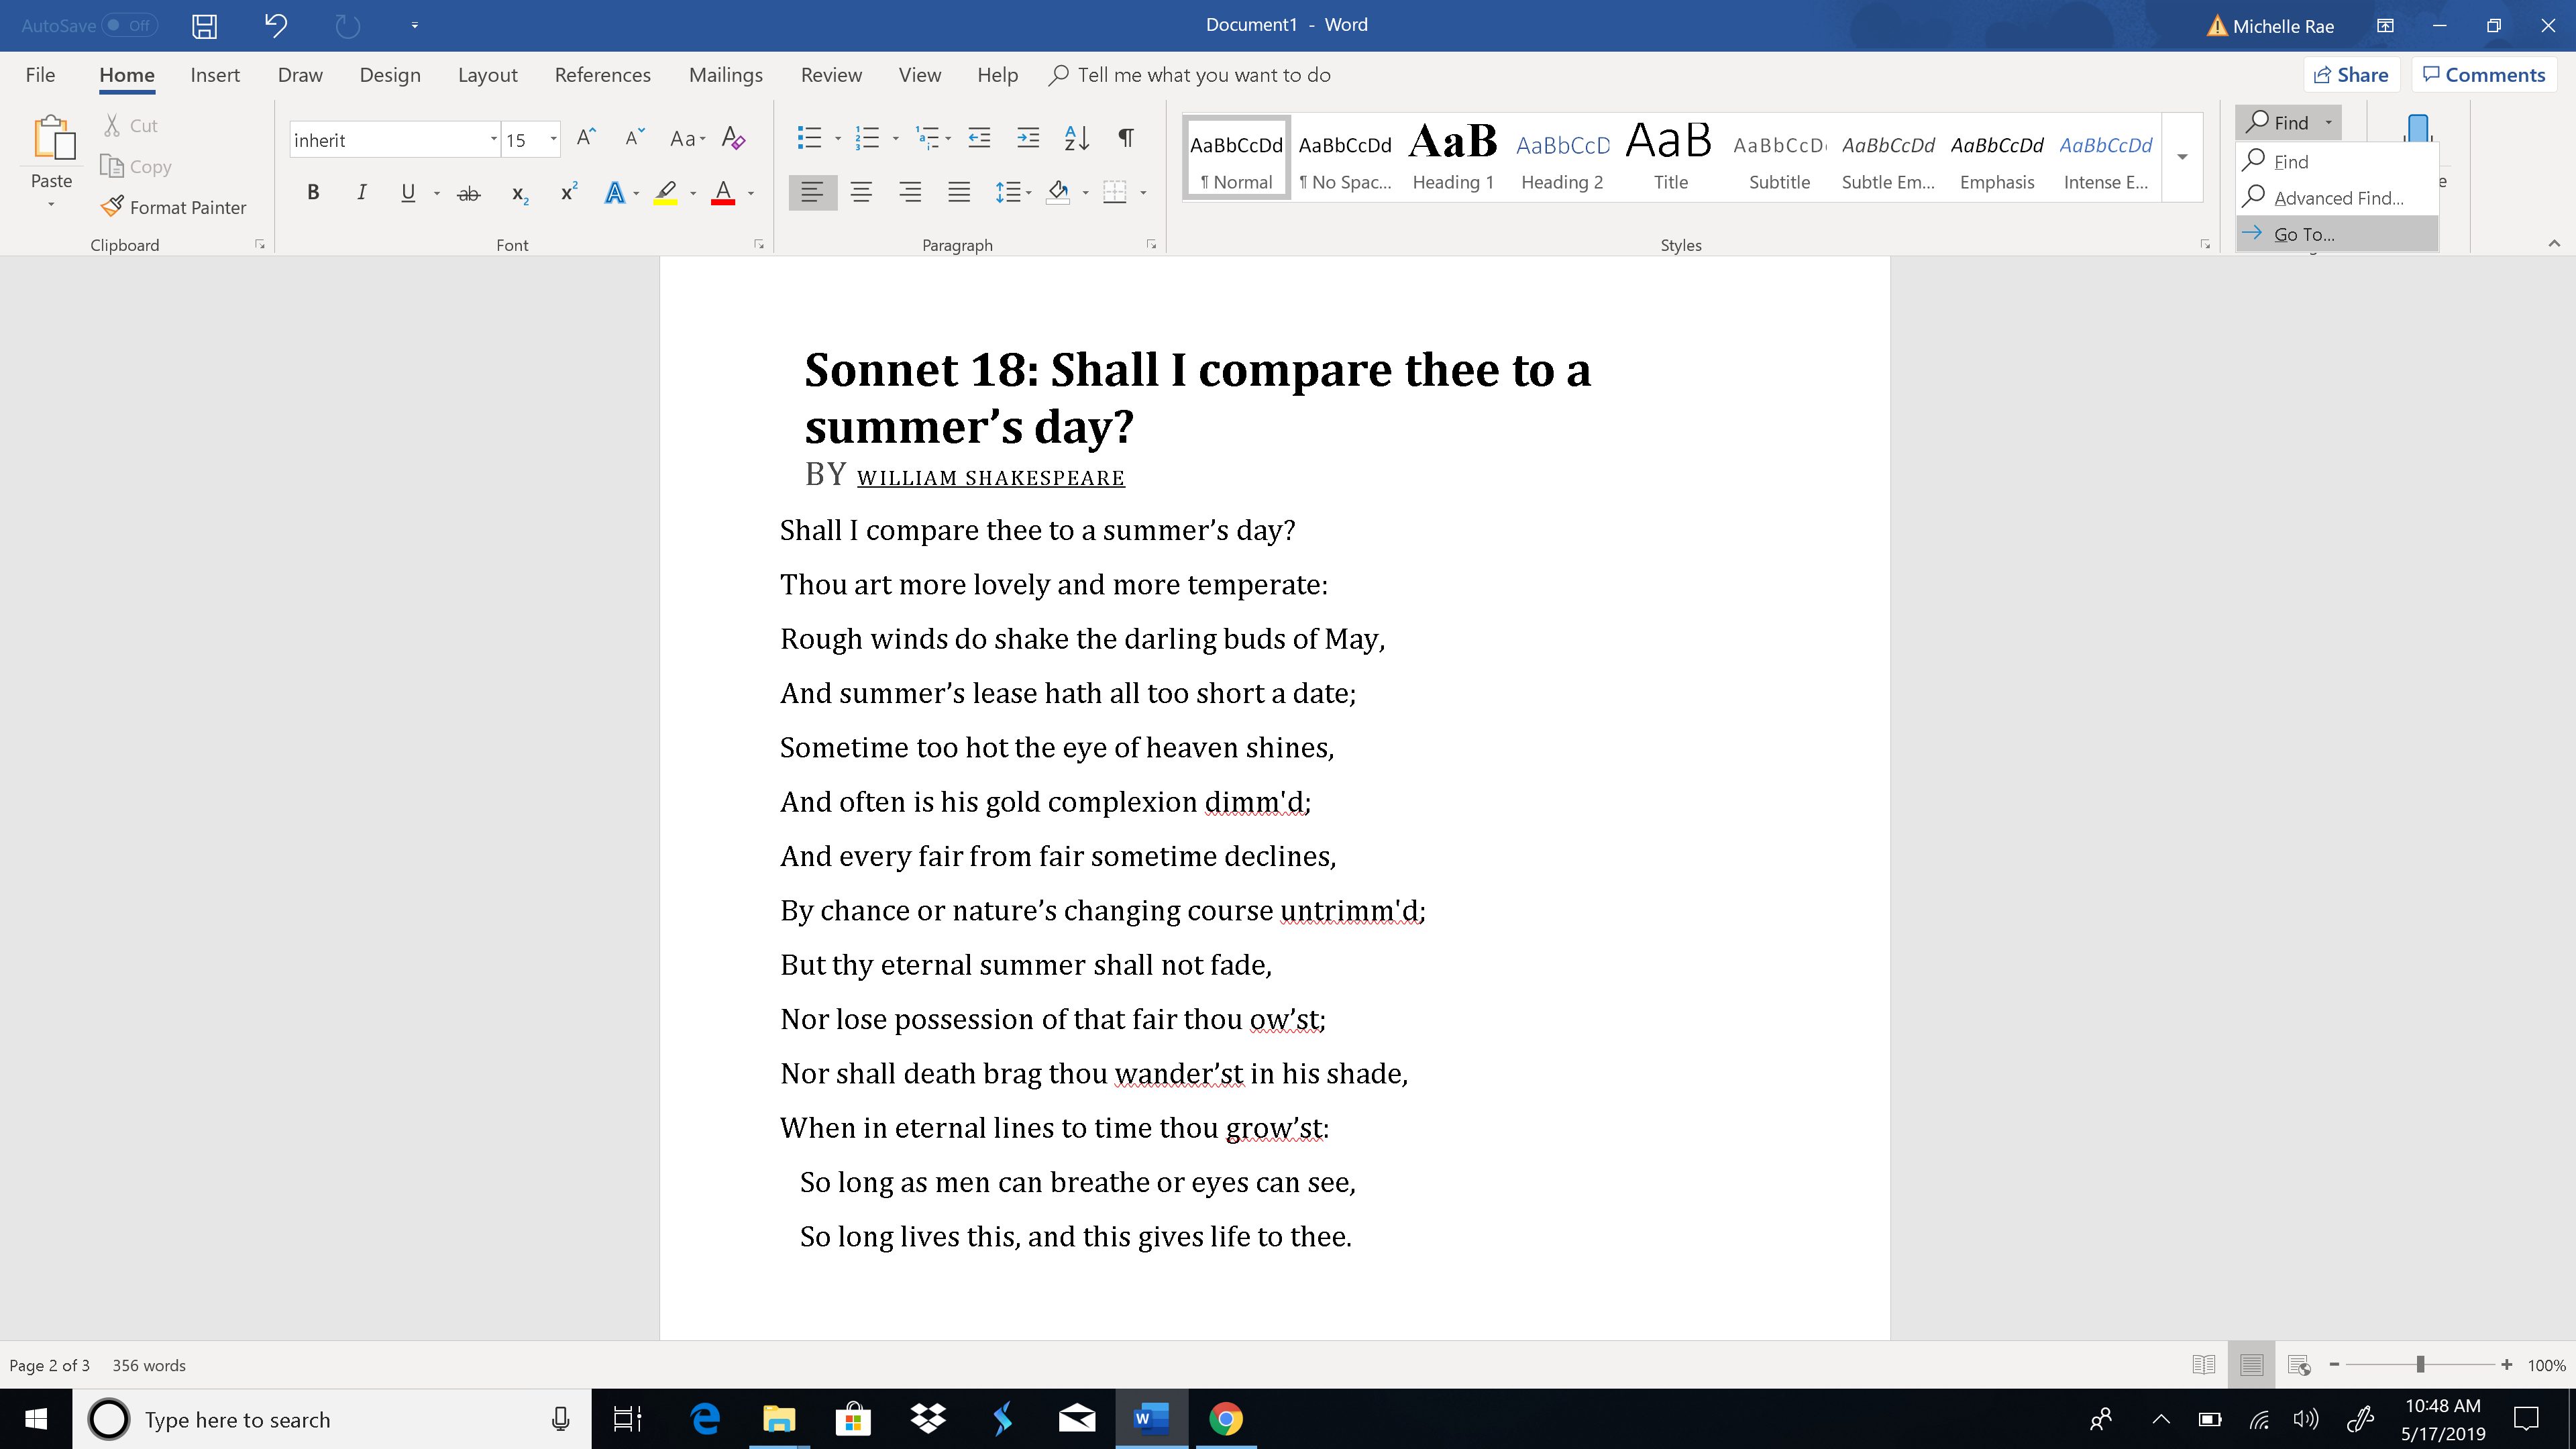The image size is (2576, 1449).
Task: Toggle bold formatting
Action: point(313,193)
